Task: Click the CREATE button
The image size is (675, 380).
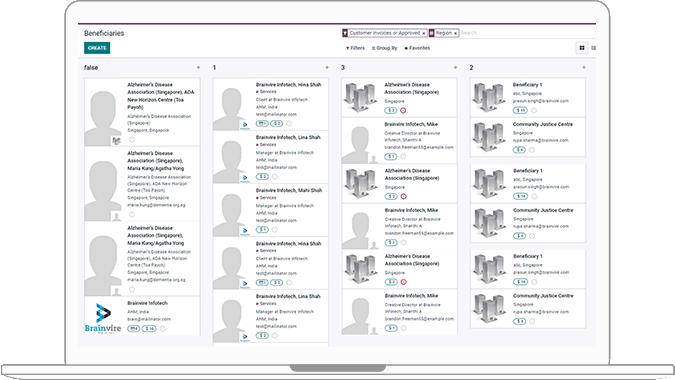Action: (97, 48)
